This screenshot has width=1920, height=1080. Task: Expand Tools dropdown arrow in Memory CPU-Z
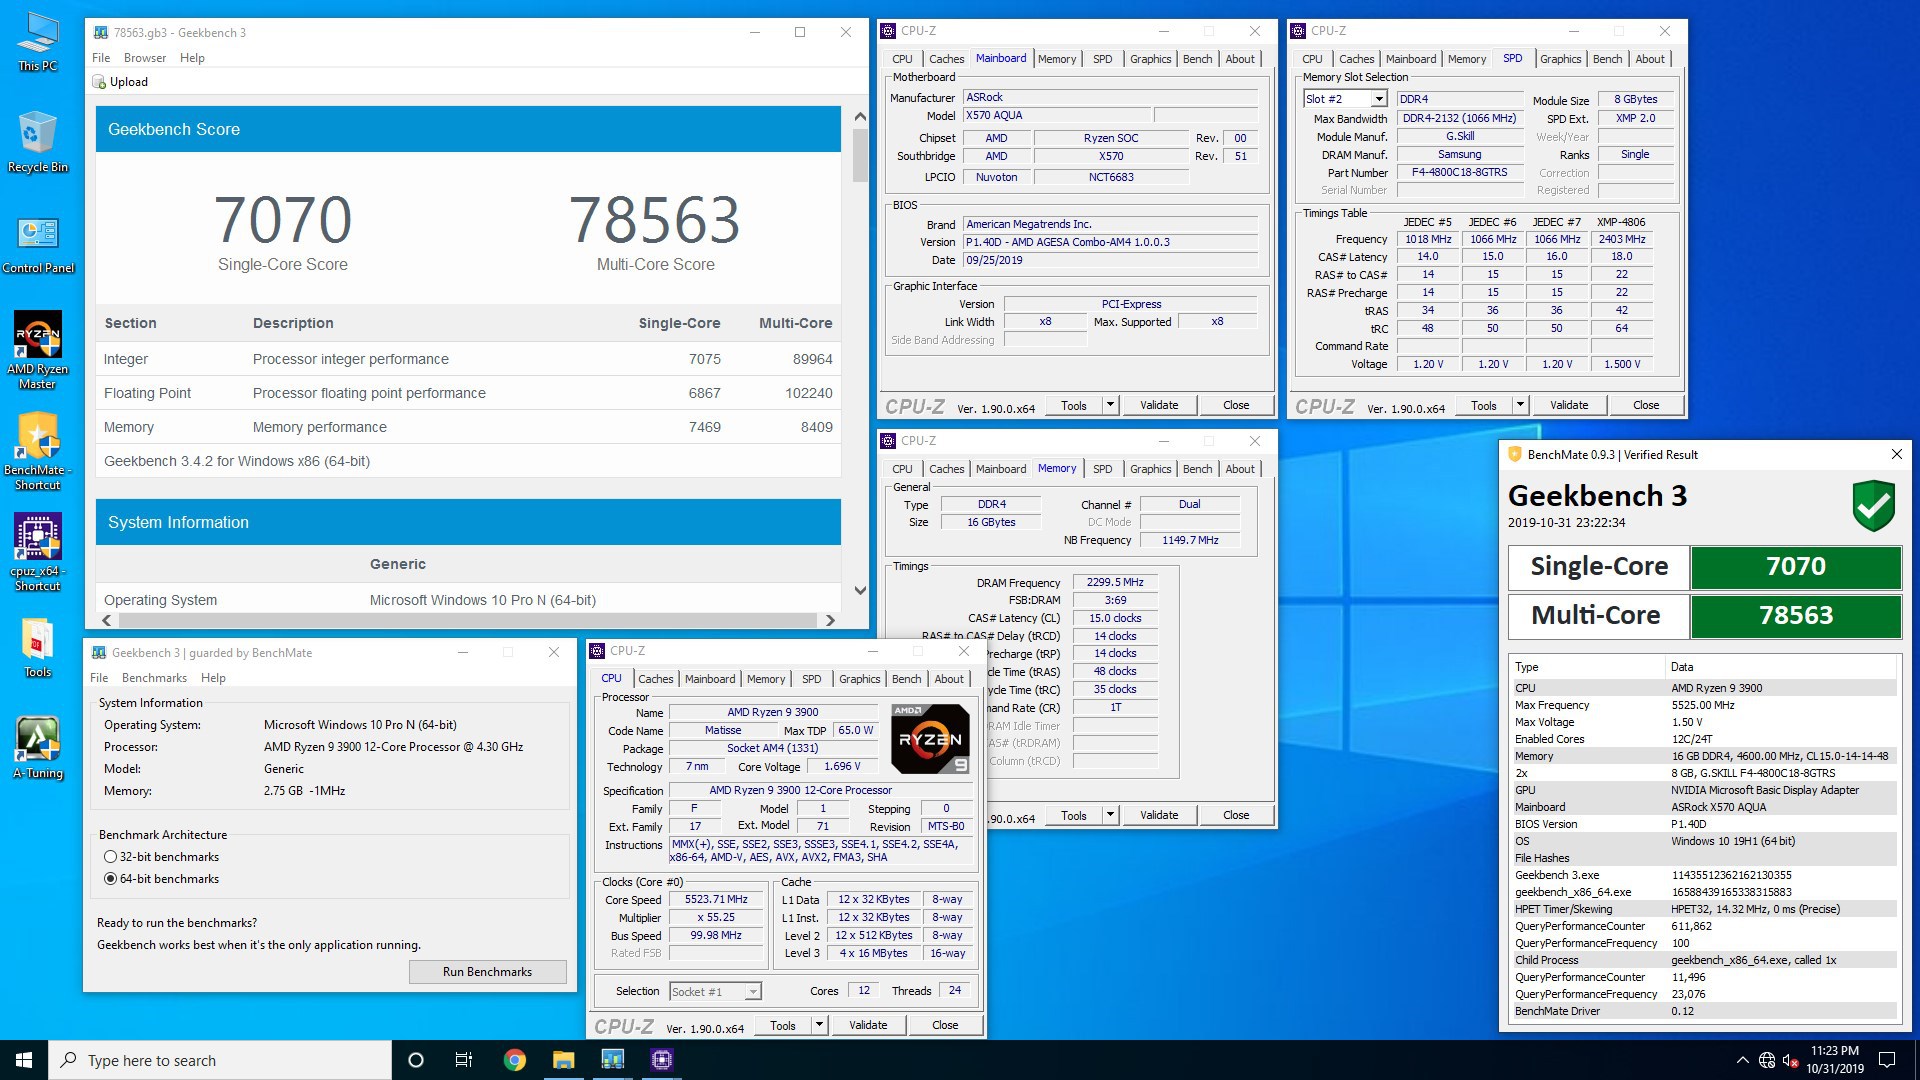coord(1110,815)
